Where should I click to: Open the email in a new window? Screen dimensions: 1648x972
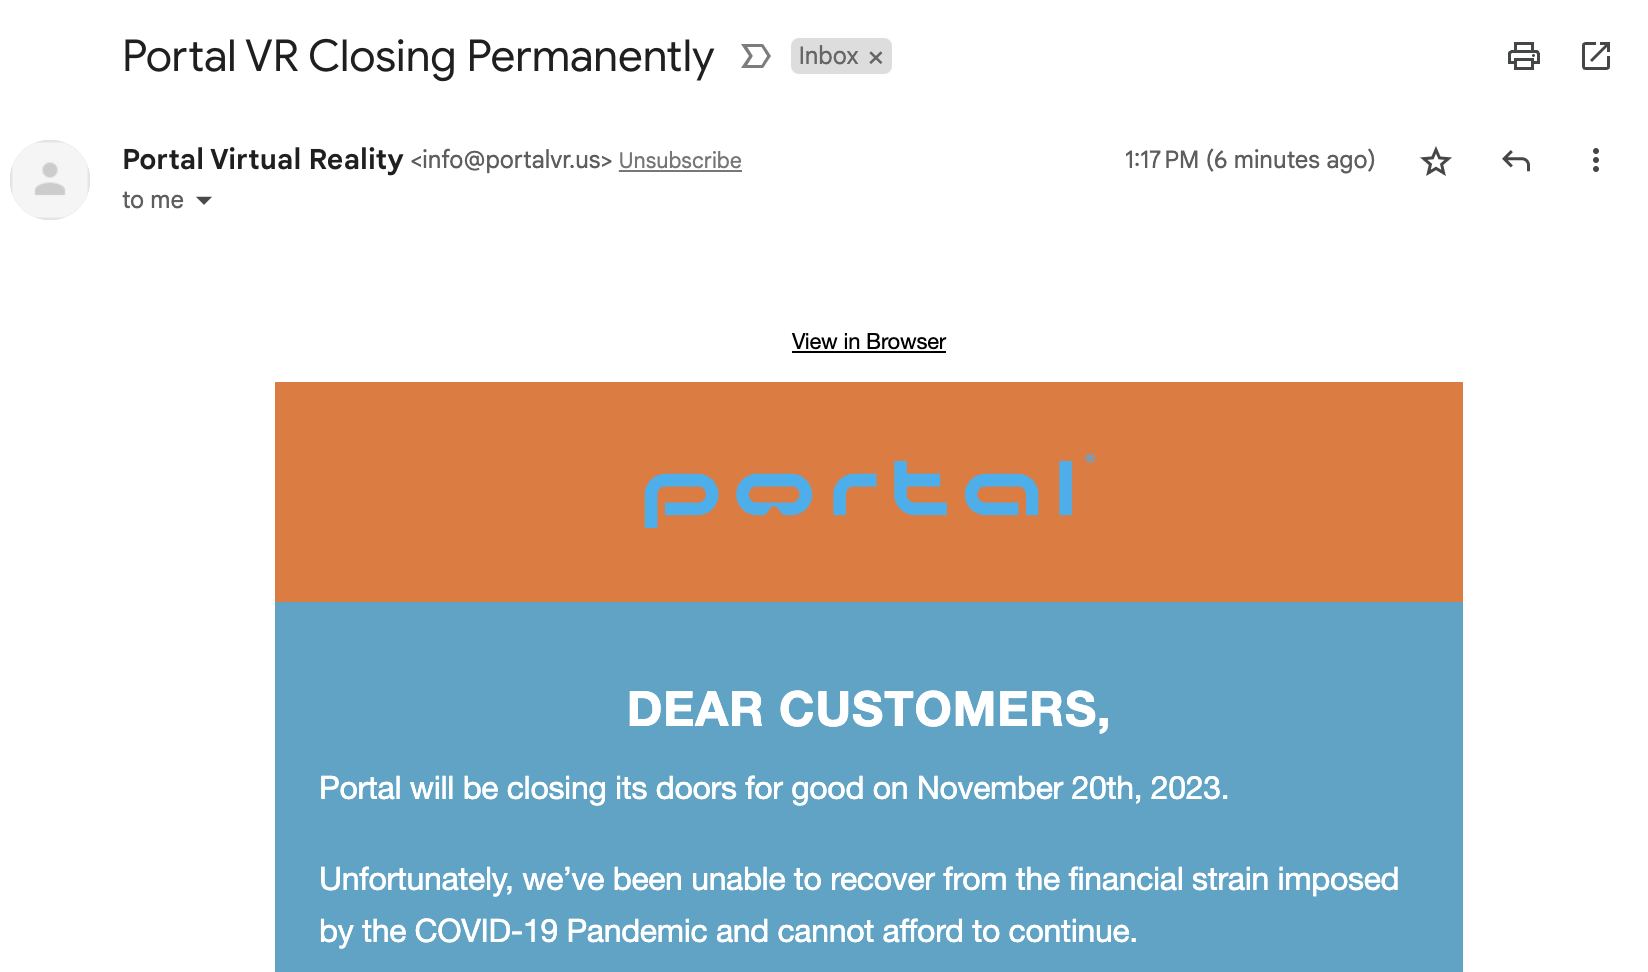coord(1596,56)
